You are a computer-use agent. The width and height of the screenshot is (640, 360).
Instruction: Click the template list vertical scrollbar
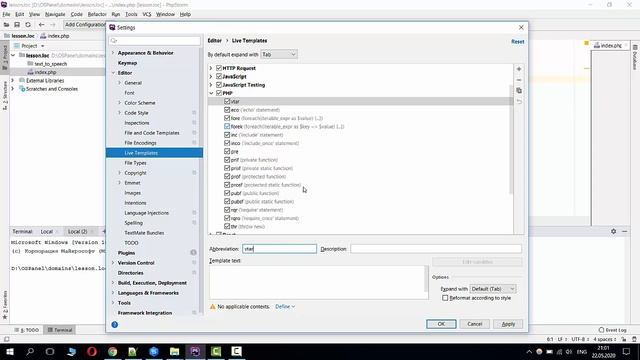pyautogui.click(x=511, y=139)
